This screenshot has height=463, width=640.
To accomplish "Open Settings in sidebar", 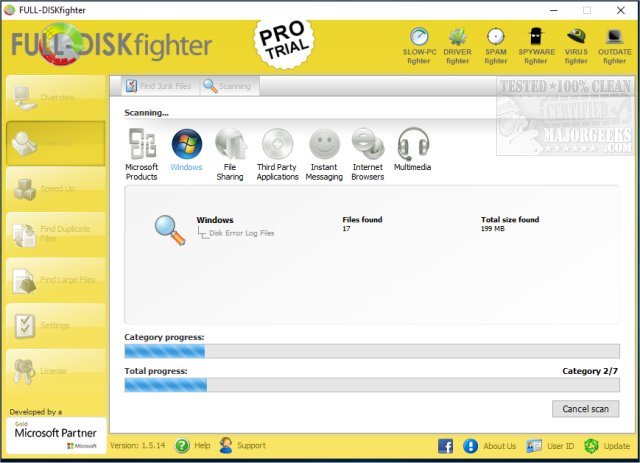I will tap(56, 326).
